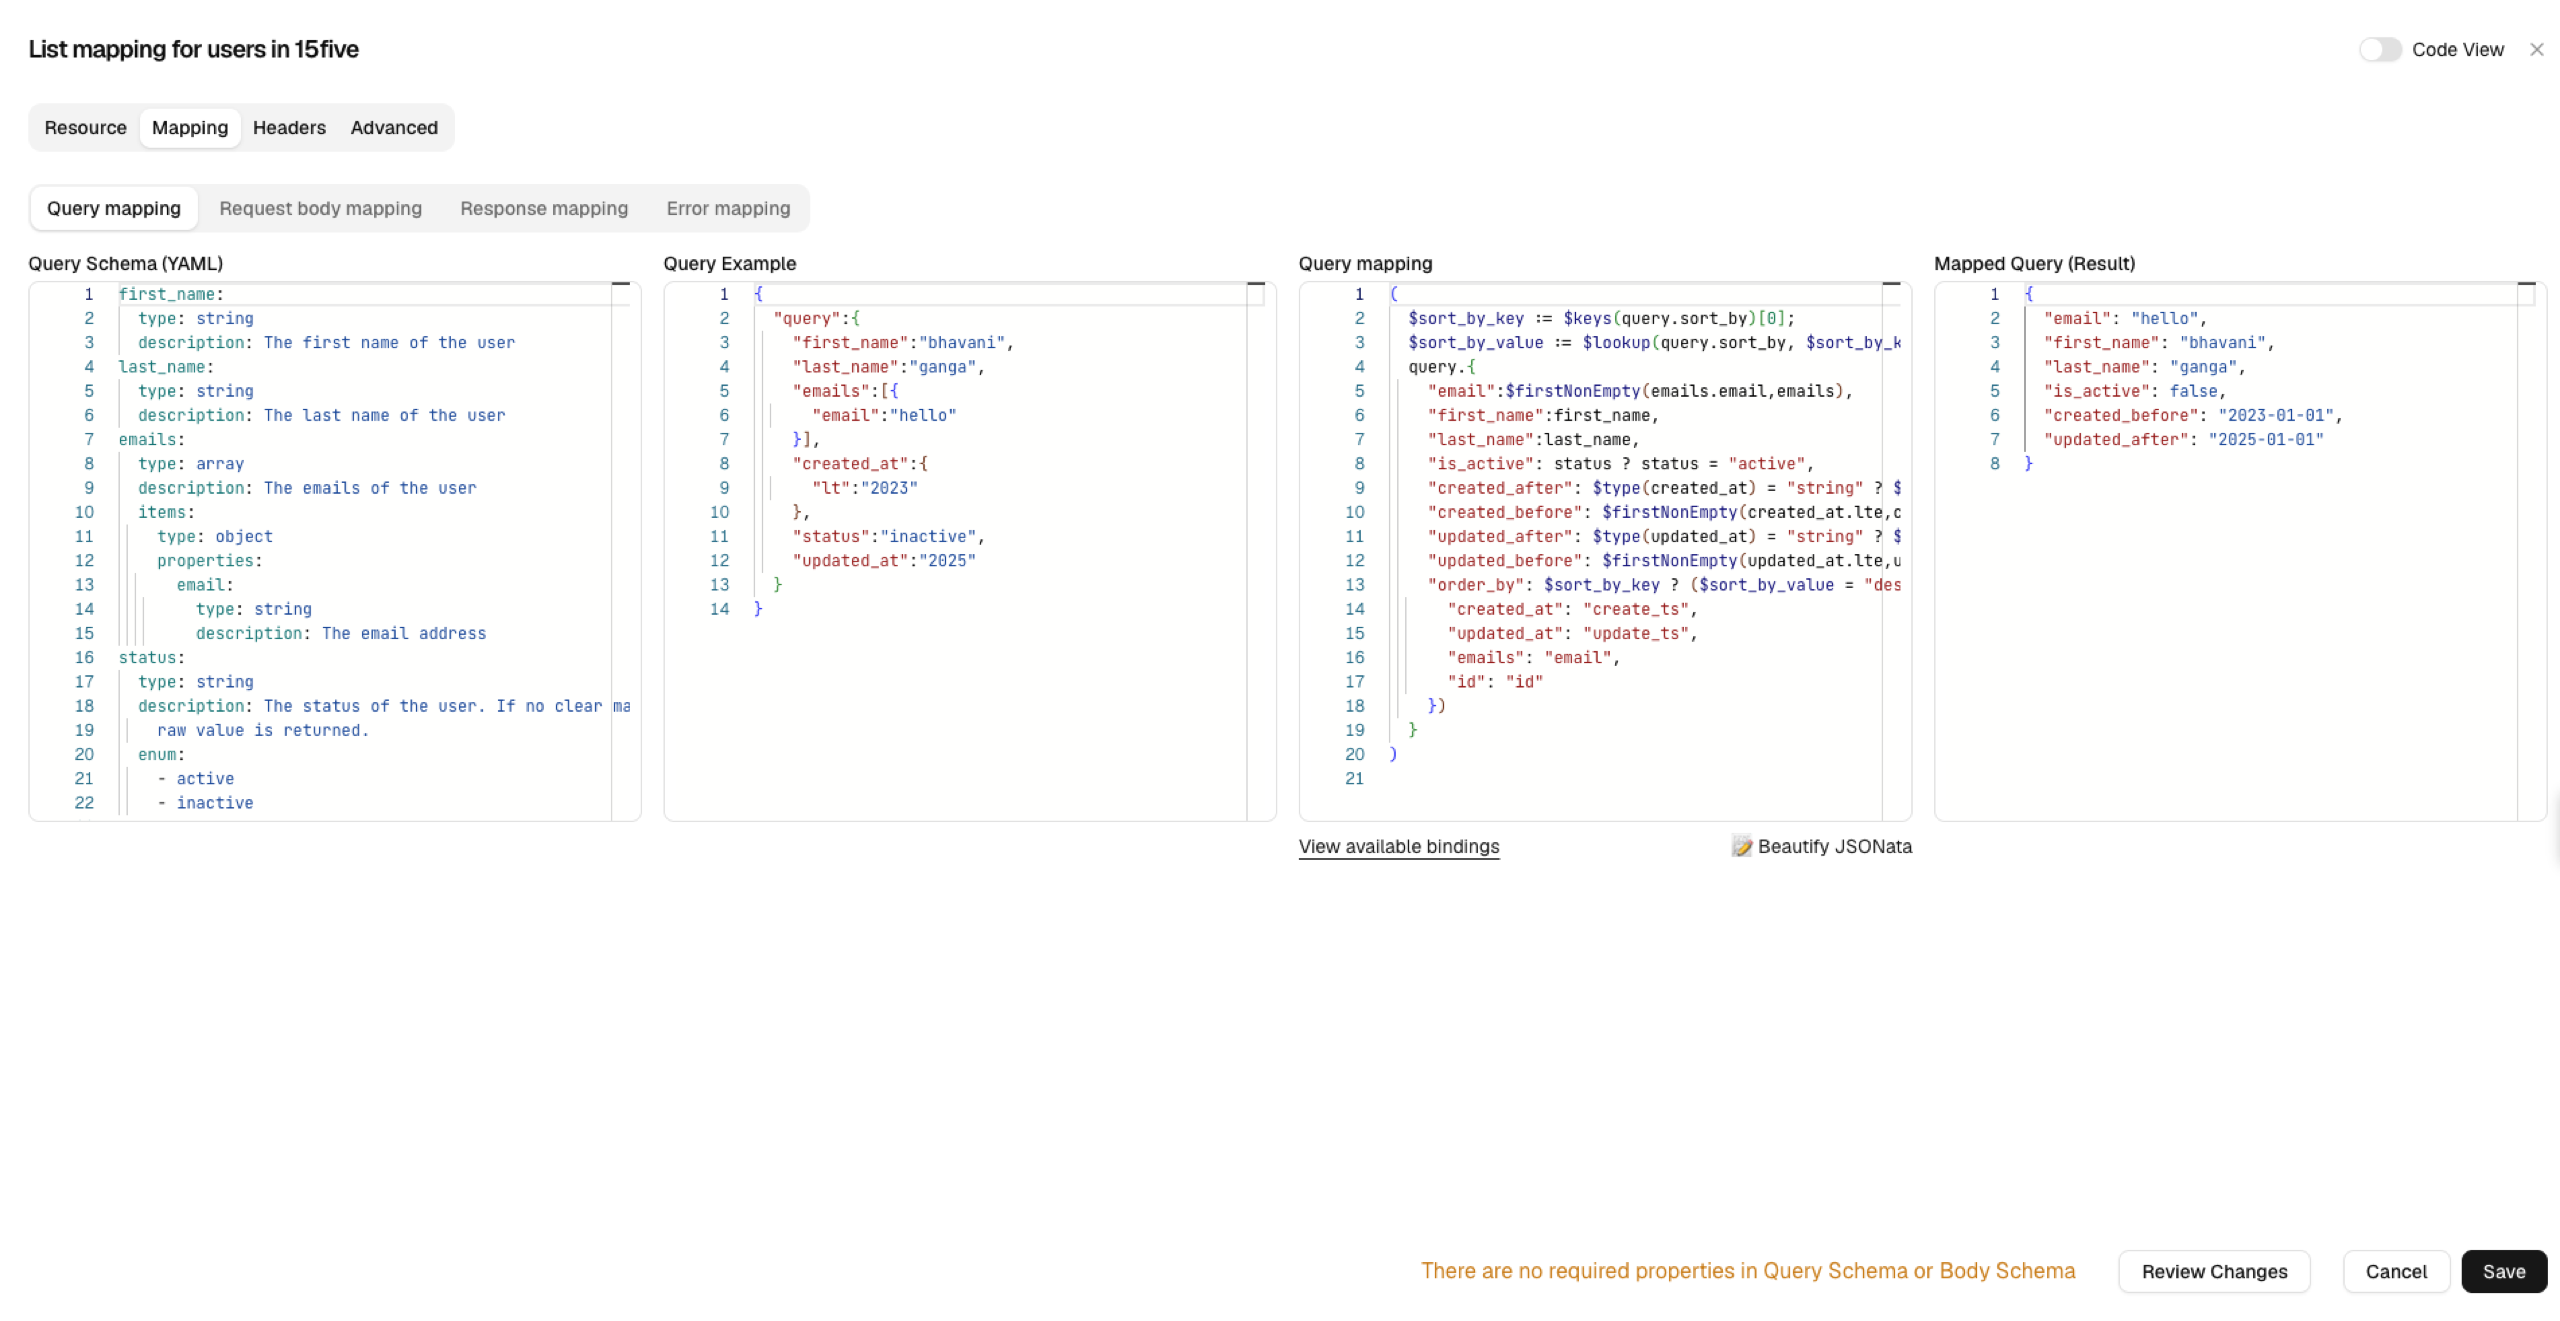The width and height of the screenshot is (2560, 1321).
Task: Select the Mapping tab
Action: click(190, 128)
